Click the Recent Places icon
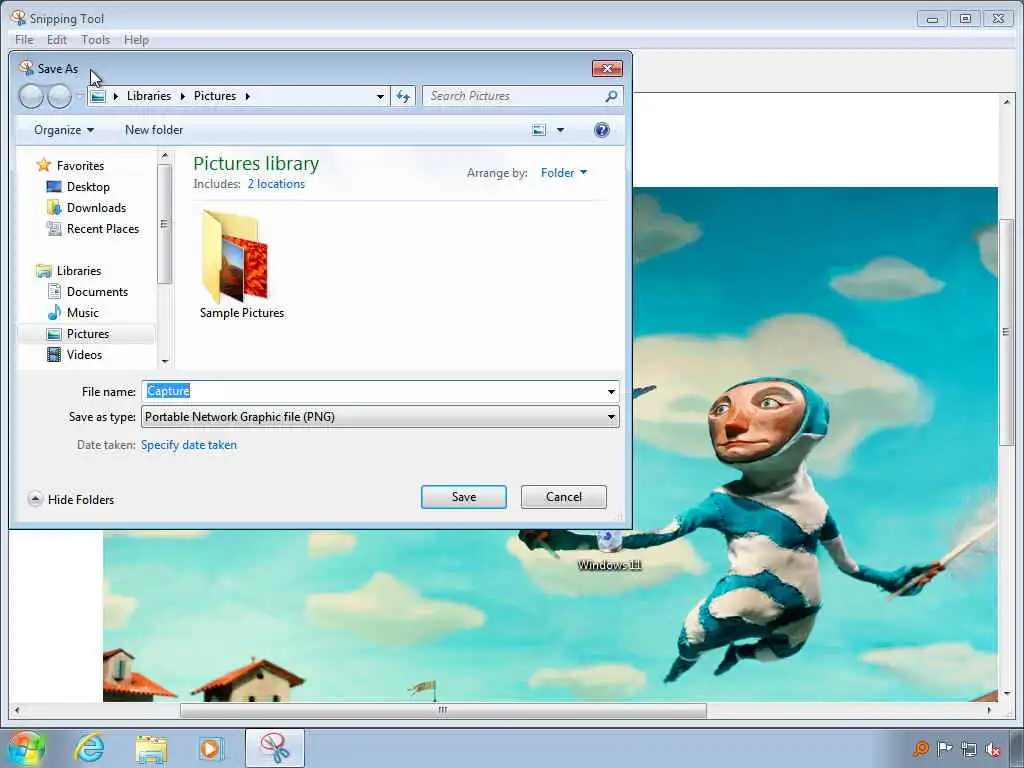 54,229
